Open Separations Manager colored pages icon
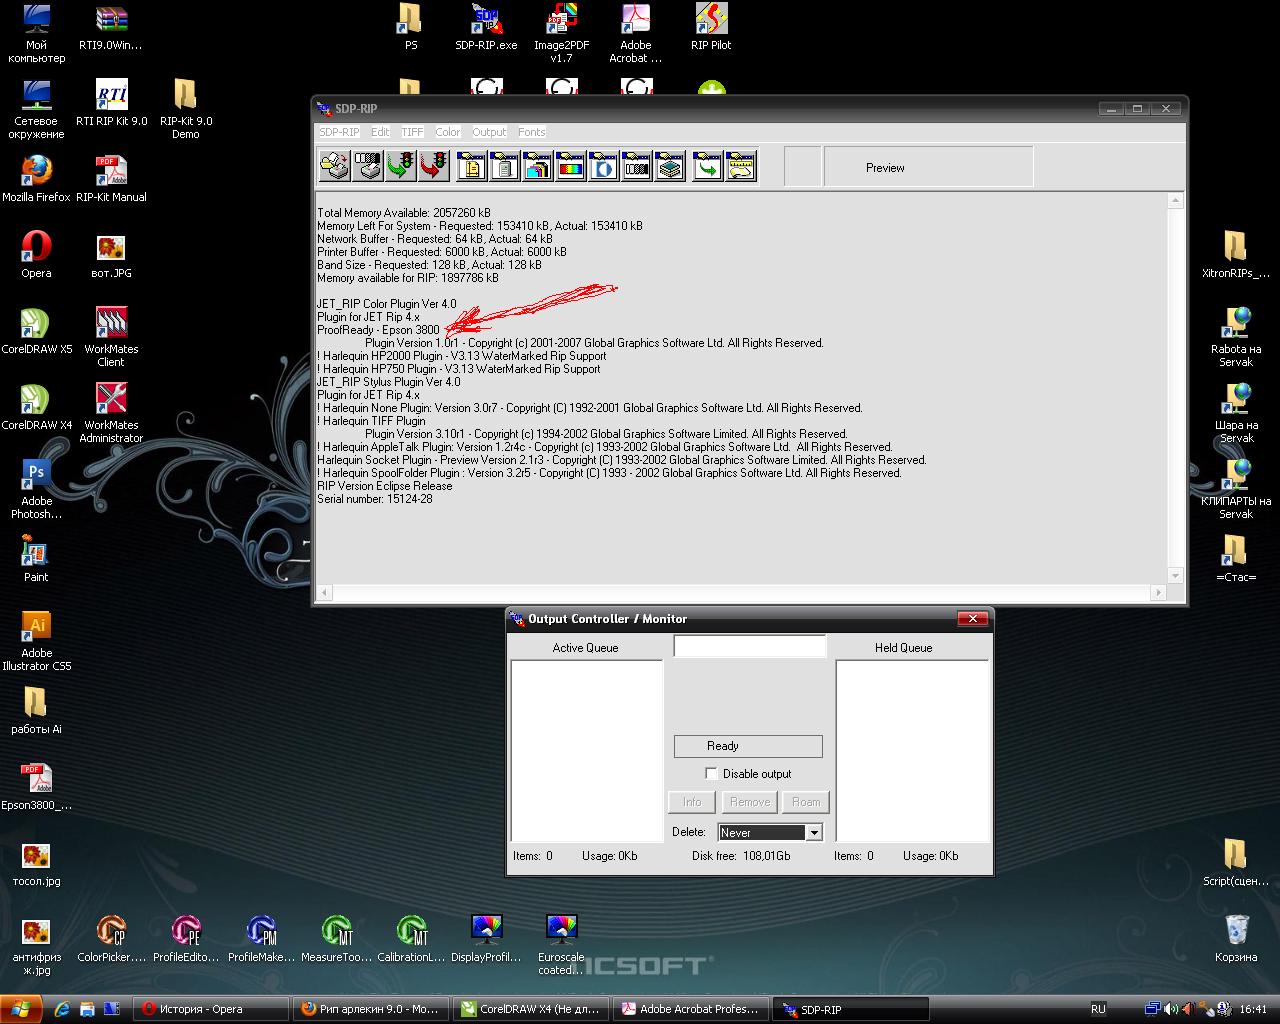 (538, 166)
